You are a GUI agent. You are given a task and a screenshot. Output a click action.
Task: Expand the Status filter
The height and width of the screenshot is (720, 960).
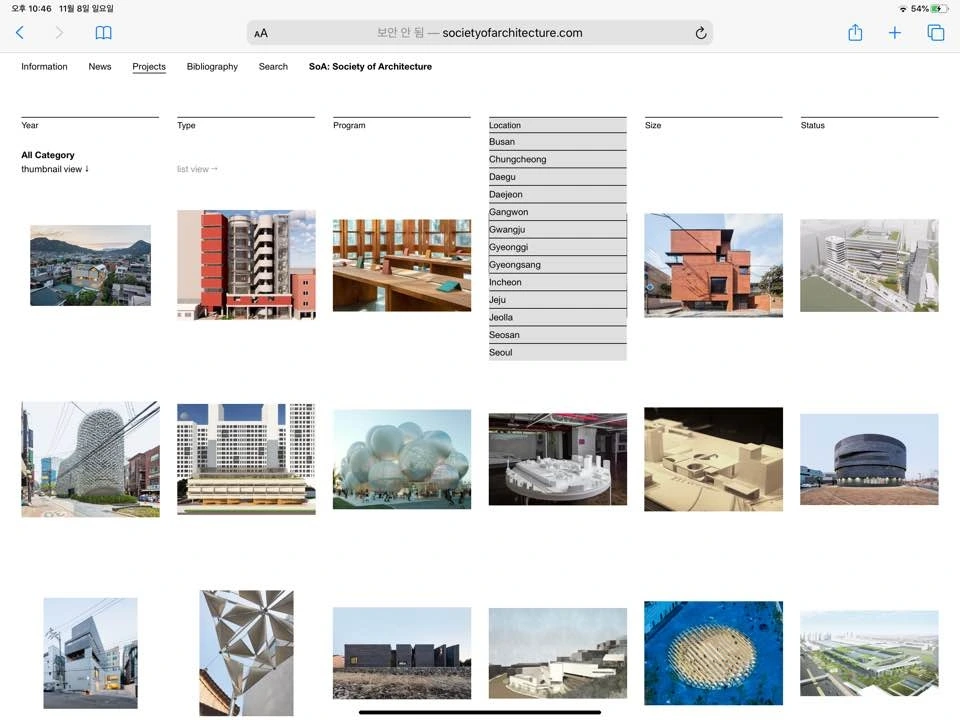869,125
